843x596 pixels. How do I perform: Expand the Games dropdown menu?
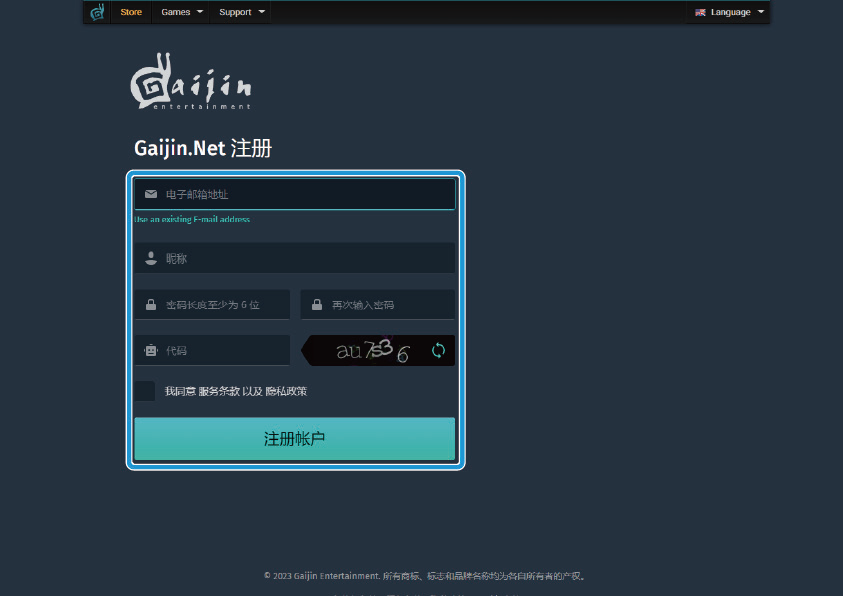182,12
